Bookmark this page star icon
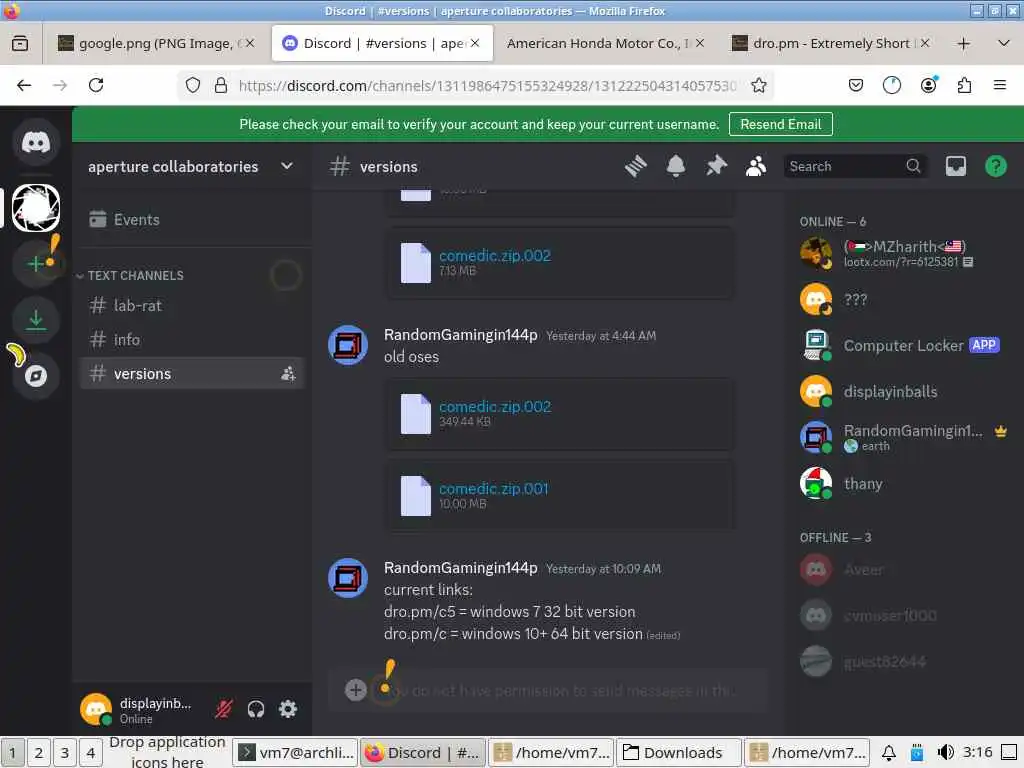1024x768 pixels. [x=758, y=86]
